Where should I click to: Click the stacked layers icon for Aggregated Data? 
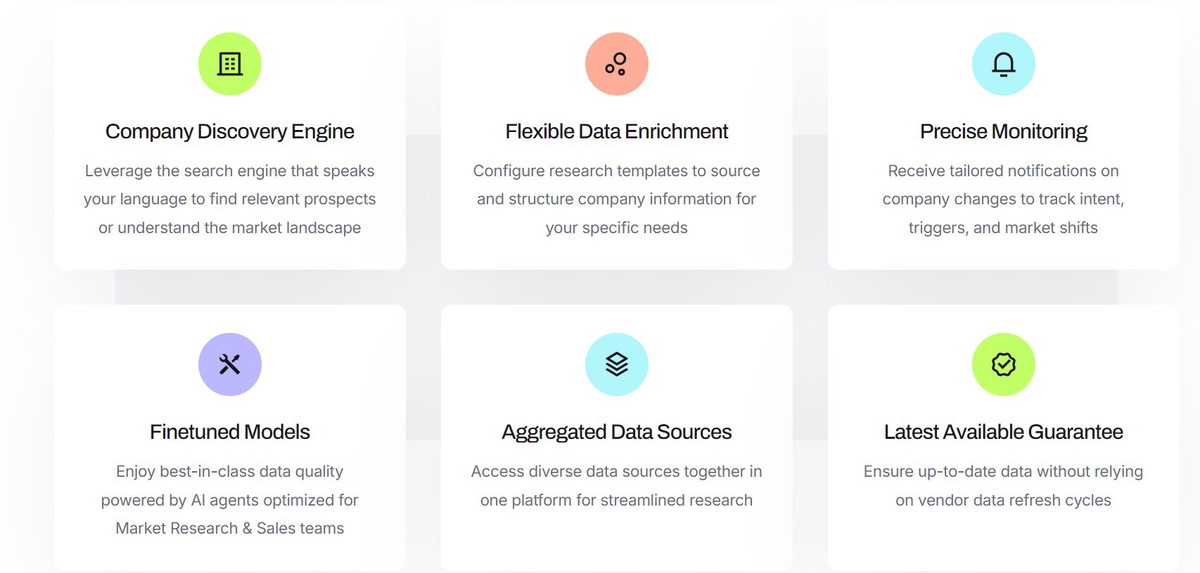[617, 364]
